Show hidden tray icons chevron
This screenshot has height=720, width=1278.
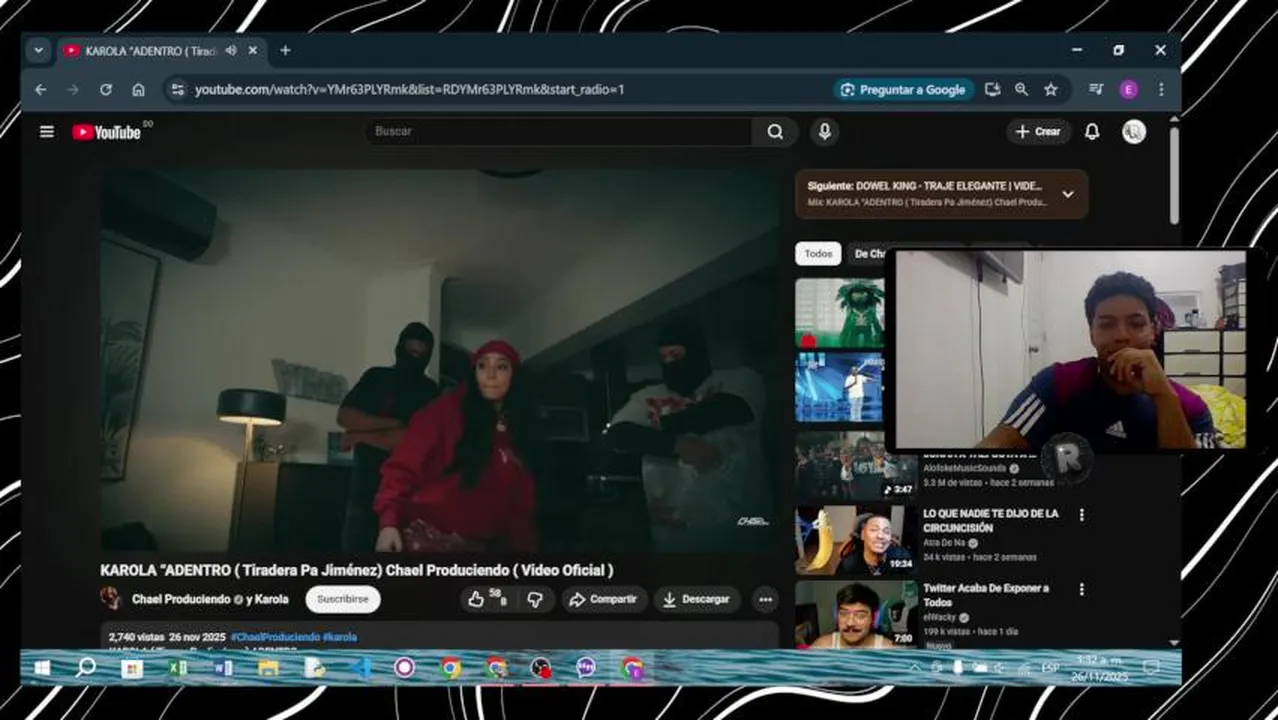coord(914,668)
